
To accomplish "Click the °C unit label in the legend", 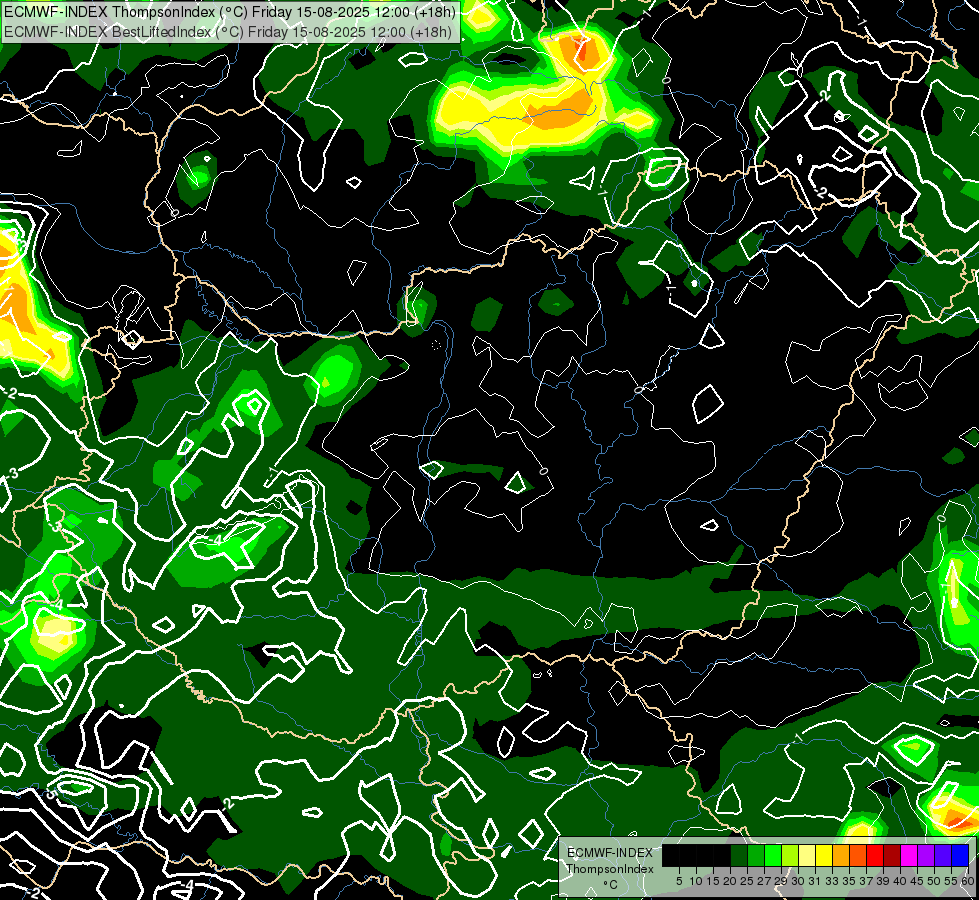I will (611, 885).
